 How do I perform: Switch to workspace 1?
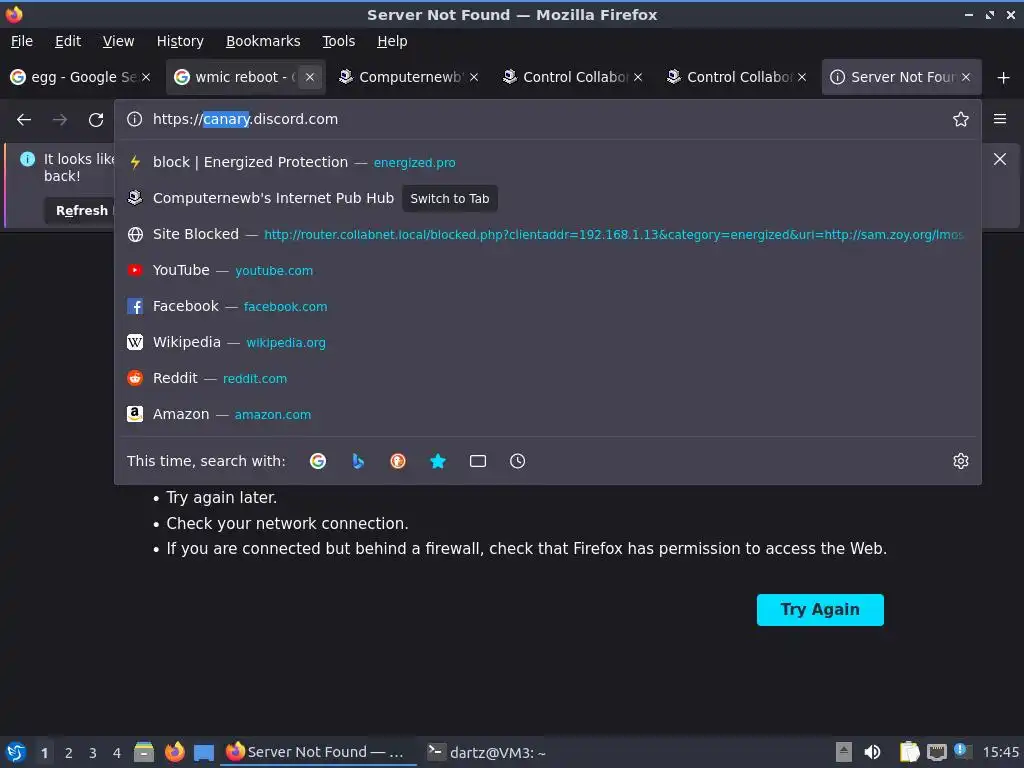coord(44,753)
